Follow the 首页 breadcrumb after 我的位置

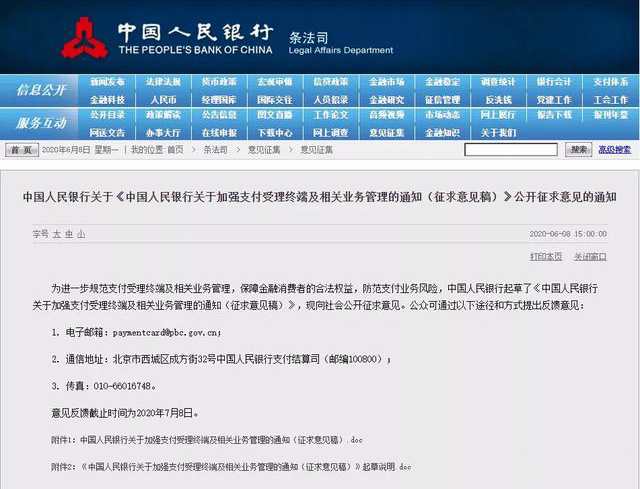176,150
